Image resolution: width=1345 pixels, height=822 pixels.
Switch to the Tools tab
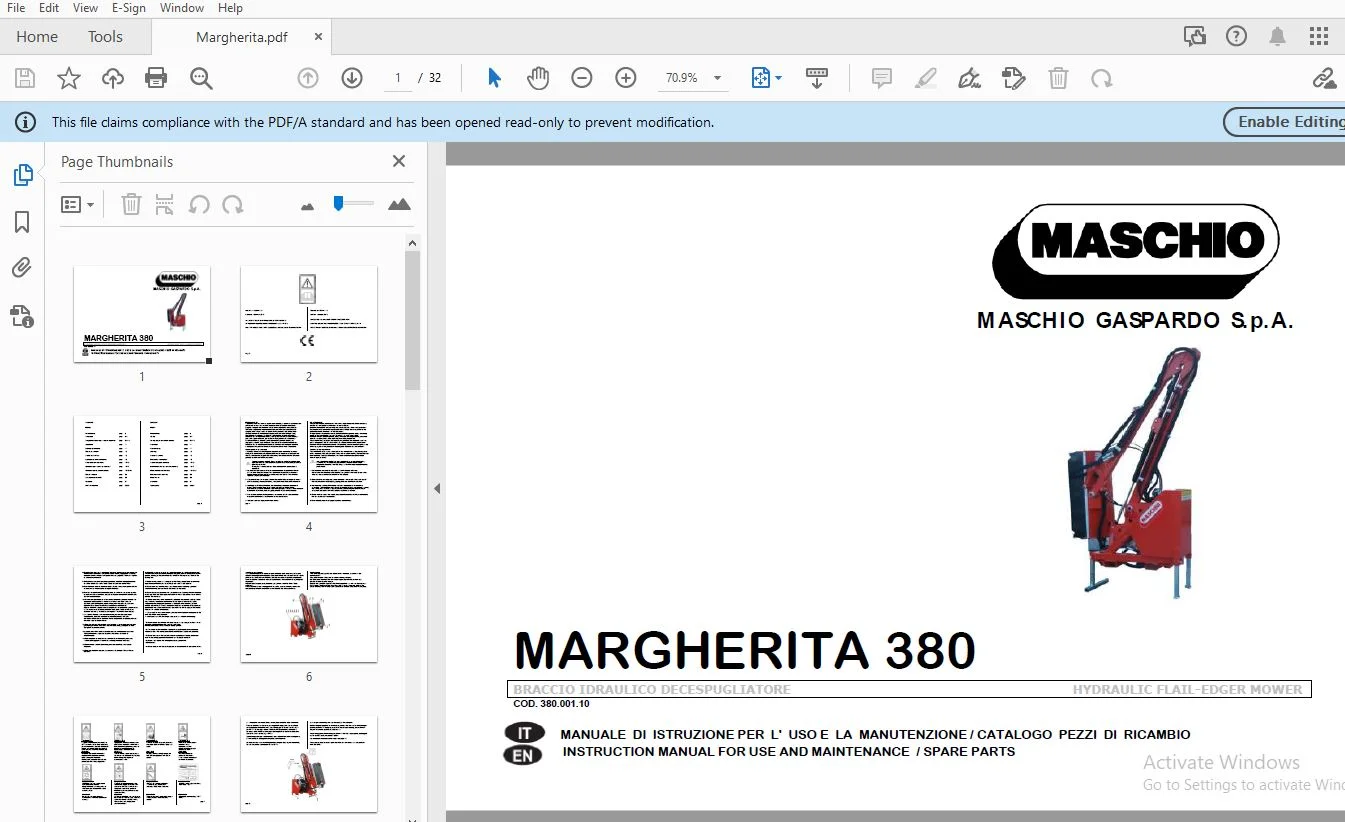105,37
